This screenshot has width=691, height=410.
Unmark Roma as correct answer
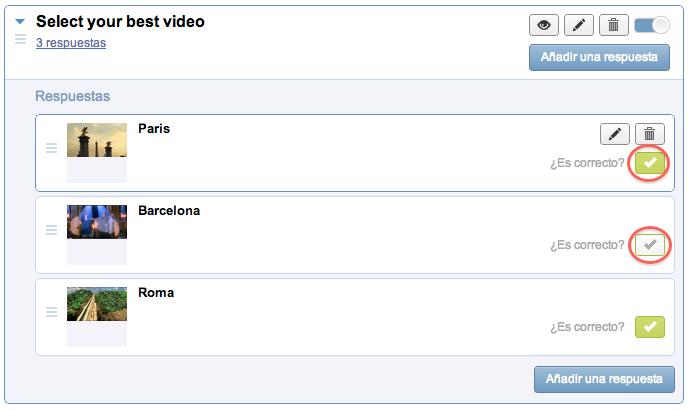(650, 327)
